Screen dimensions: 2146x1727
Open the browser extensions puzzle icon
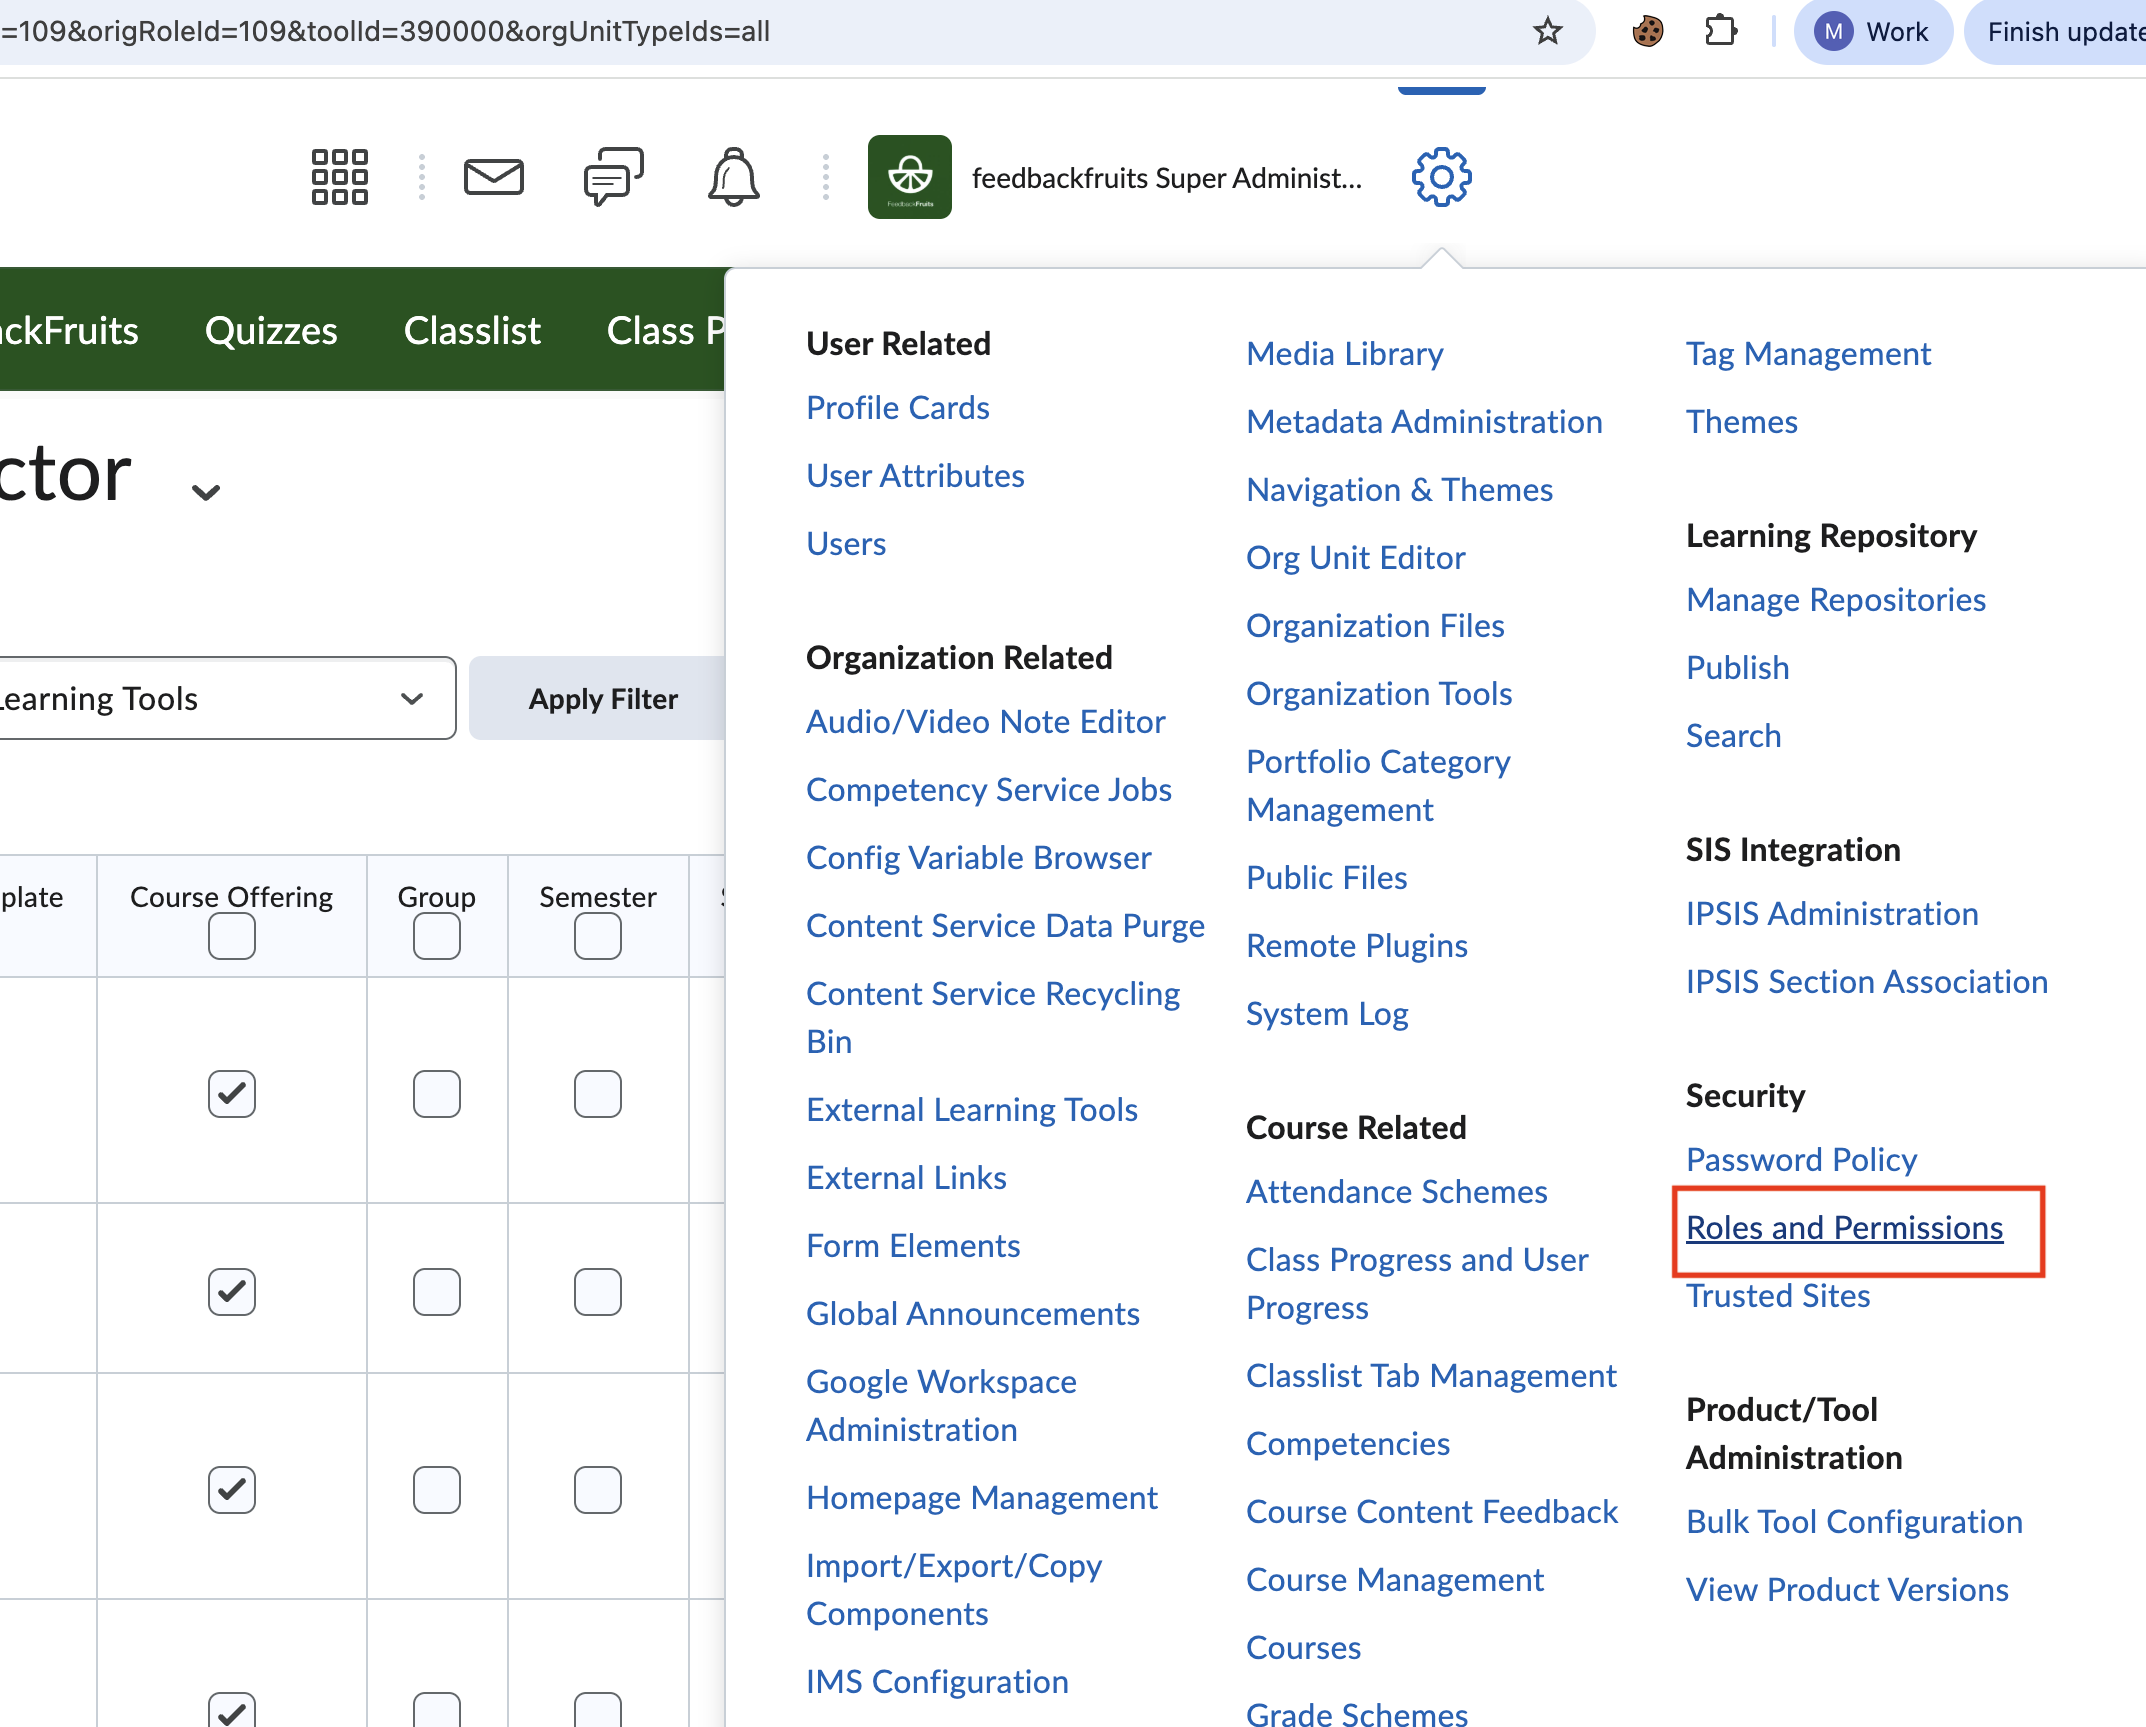tap(1722, 31)
